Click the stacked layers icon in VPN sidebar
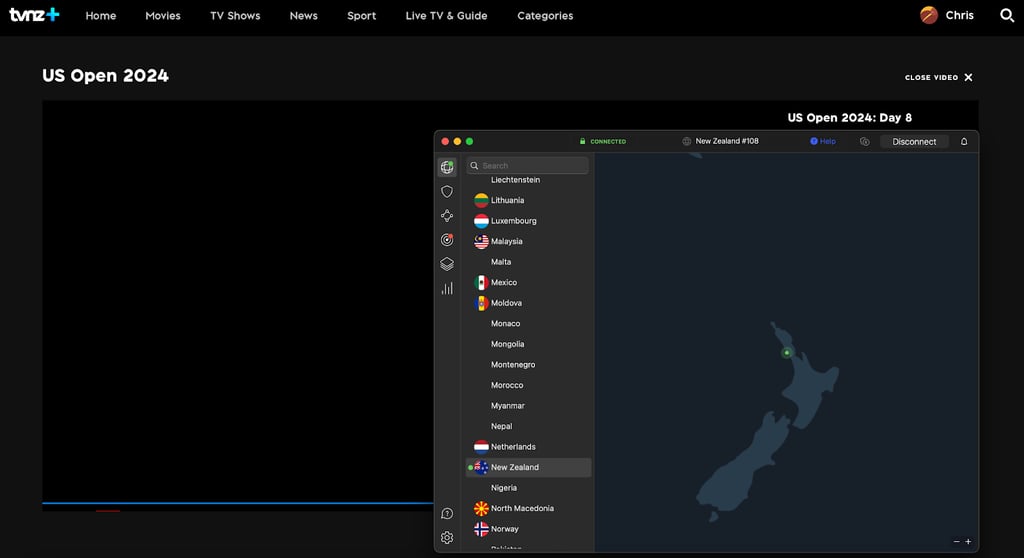The height and width of the screenshot is (558, 1024). pyautogui.click(x=447, y=264)
